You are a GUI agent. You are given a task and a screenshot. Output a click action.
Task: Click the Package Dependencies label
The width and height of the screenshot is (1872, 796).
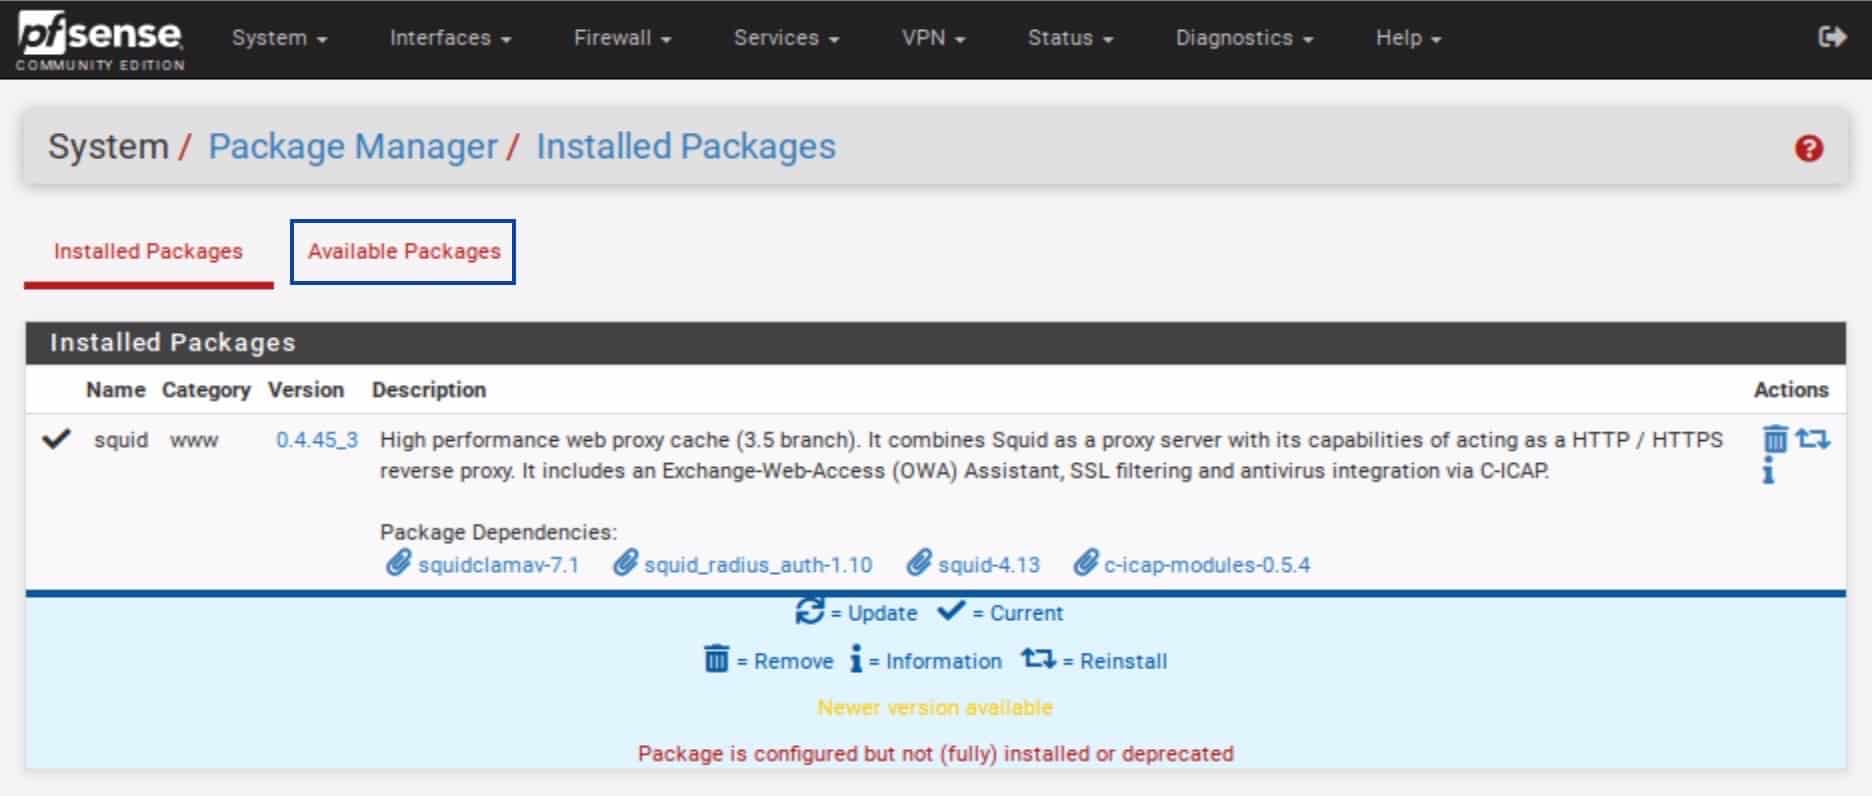tap(498, 532)
